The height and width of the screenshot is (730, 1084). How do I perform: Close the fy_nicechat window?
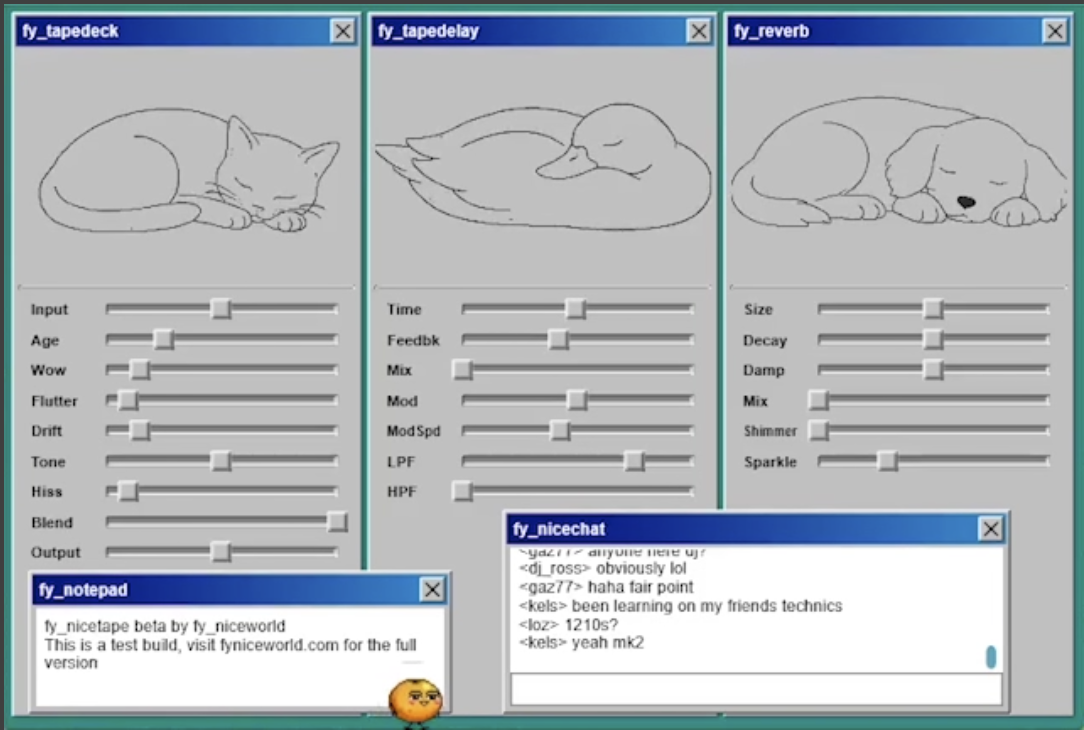pos(990,529)
